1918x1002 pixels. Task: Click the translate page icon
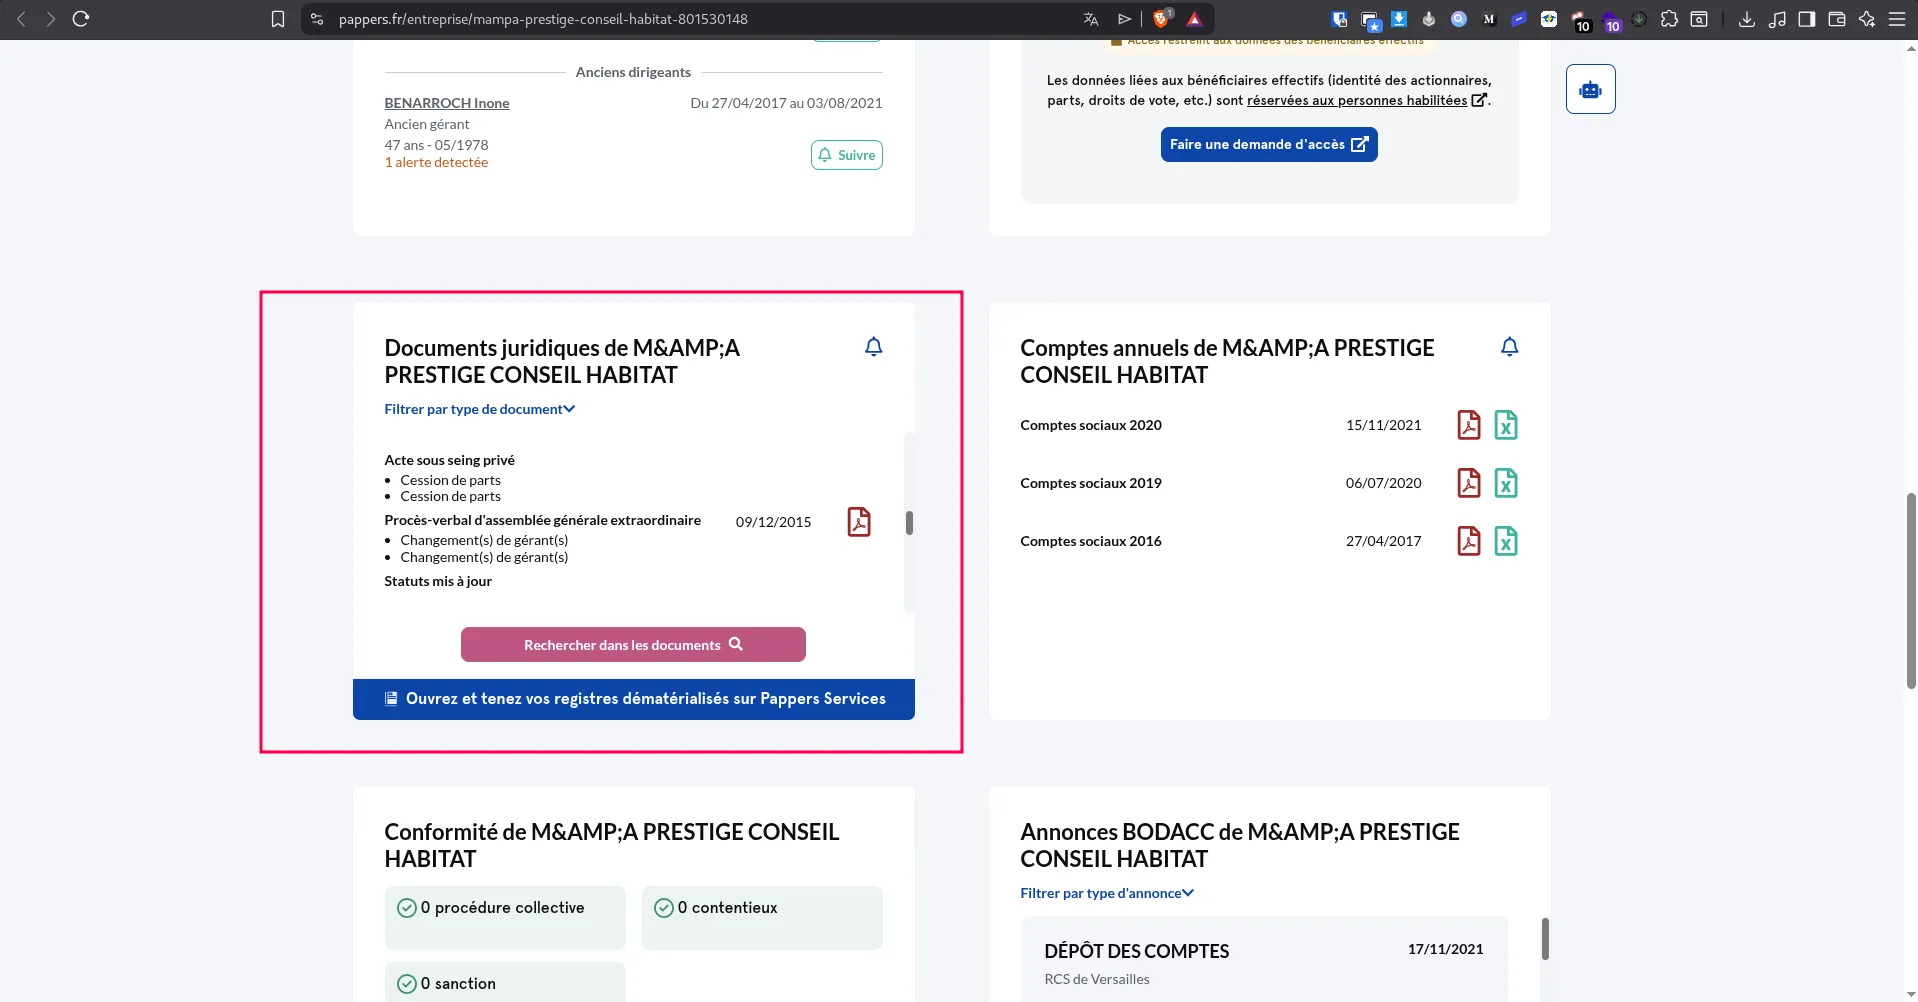pyautogui.click(x=1090, y=19)
